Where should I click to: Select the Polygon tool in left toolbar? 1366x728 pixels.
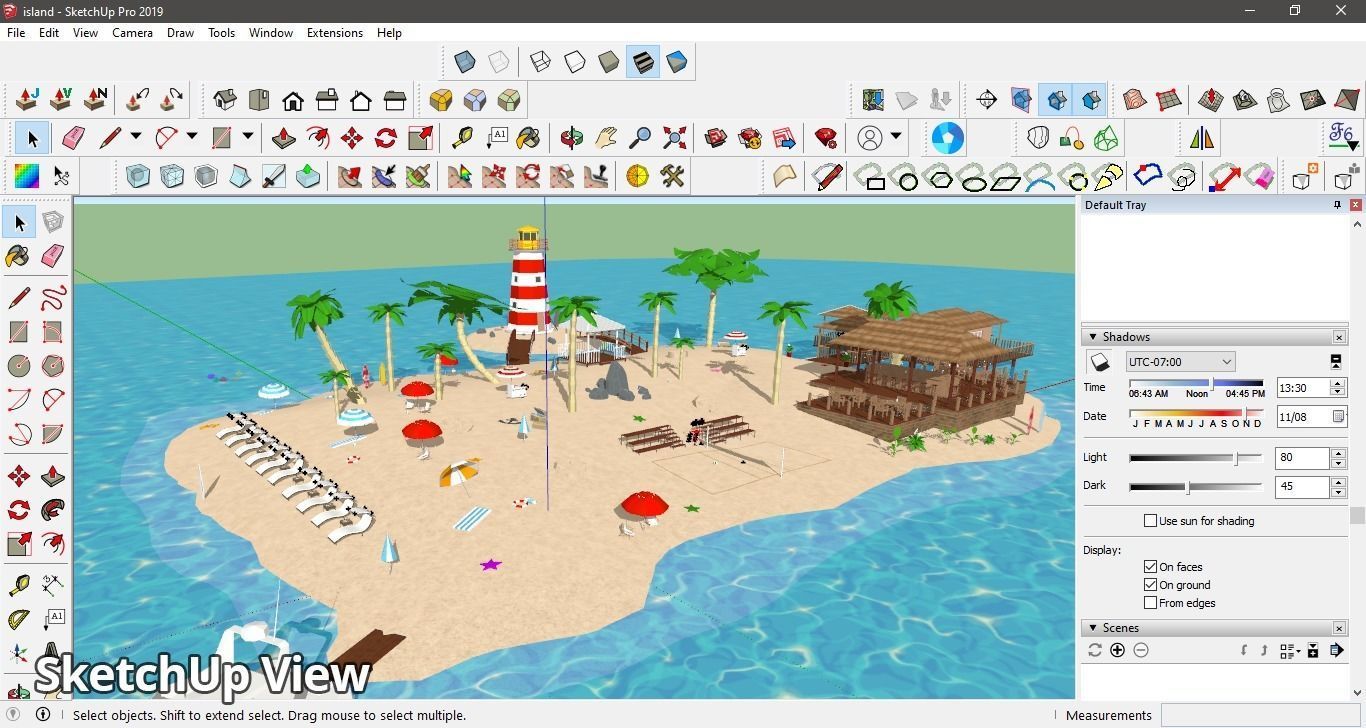tap(53, 365)
